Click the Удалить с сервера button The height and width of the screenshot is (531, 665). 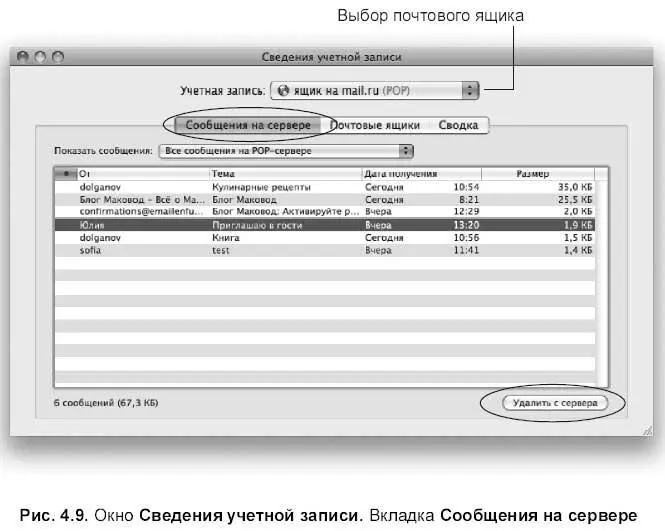coord(555,402)
